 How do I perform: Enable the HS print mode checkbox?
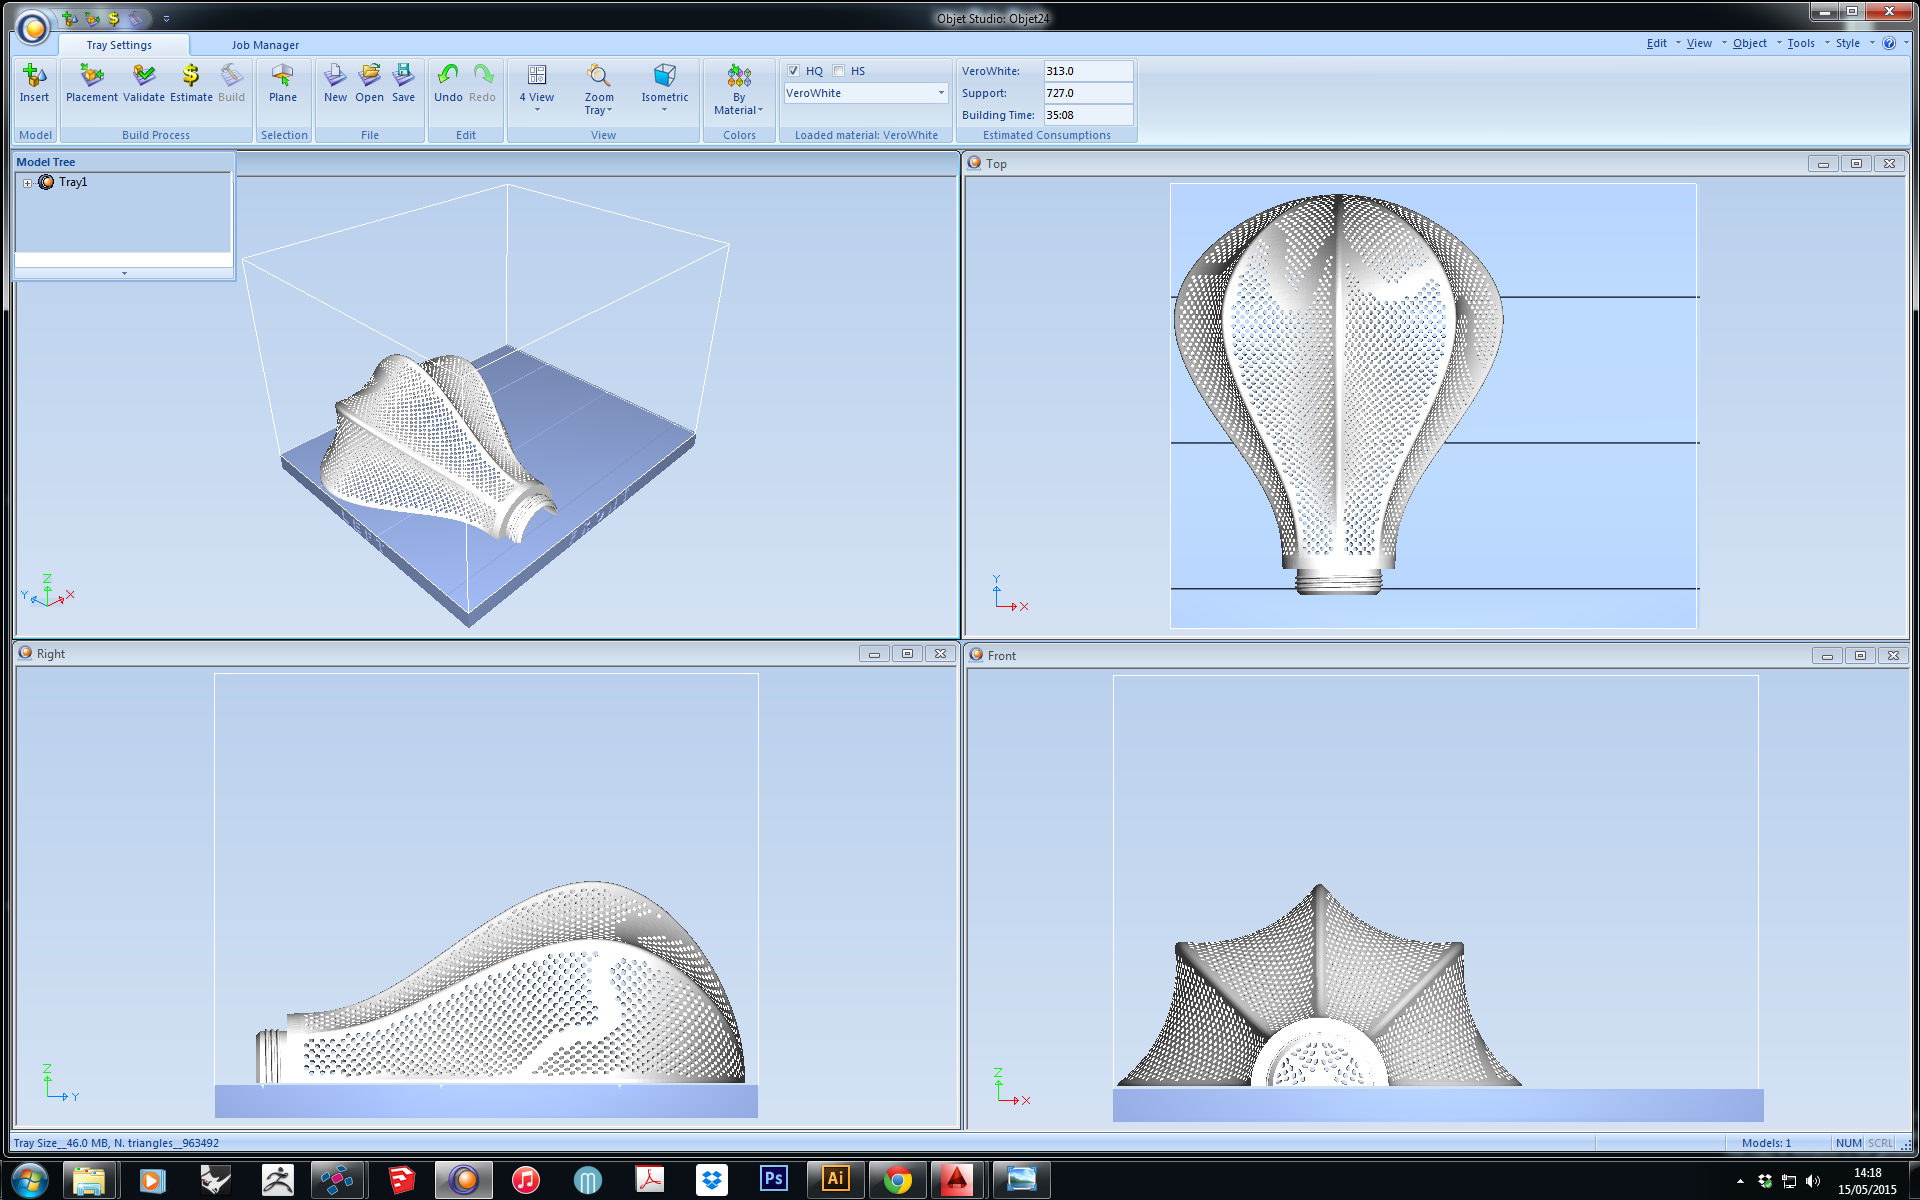(839, 71)
